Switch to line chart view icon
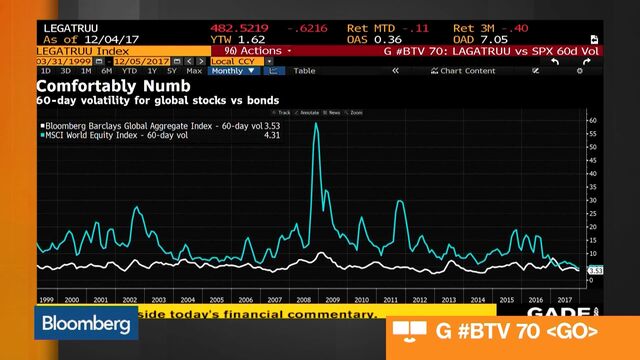Screen dimensions: 640x360 point(273,71)
